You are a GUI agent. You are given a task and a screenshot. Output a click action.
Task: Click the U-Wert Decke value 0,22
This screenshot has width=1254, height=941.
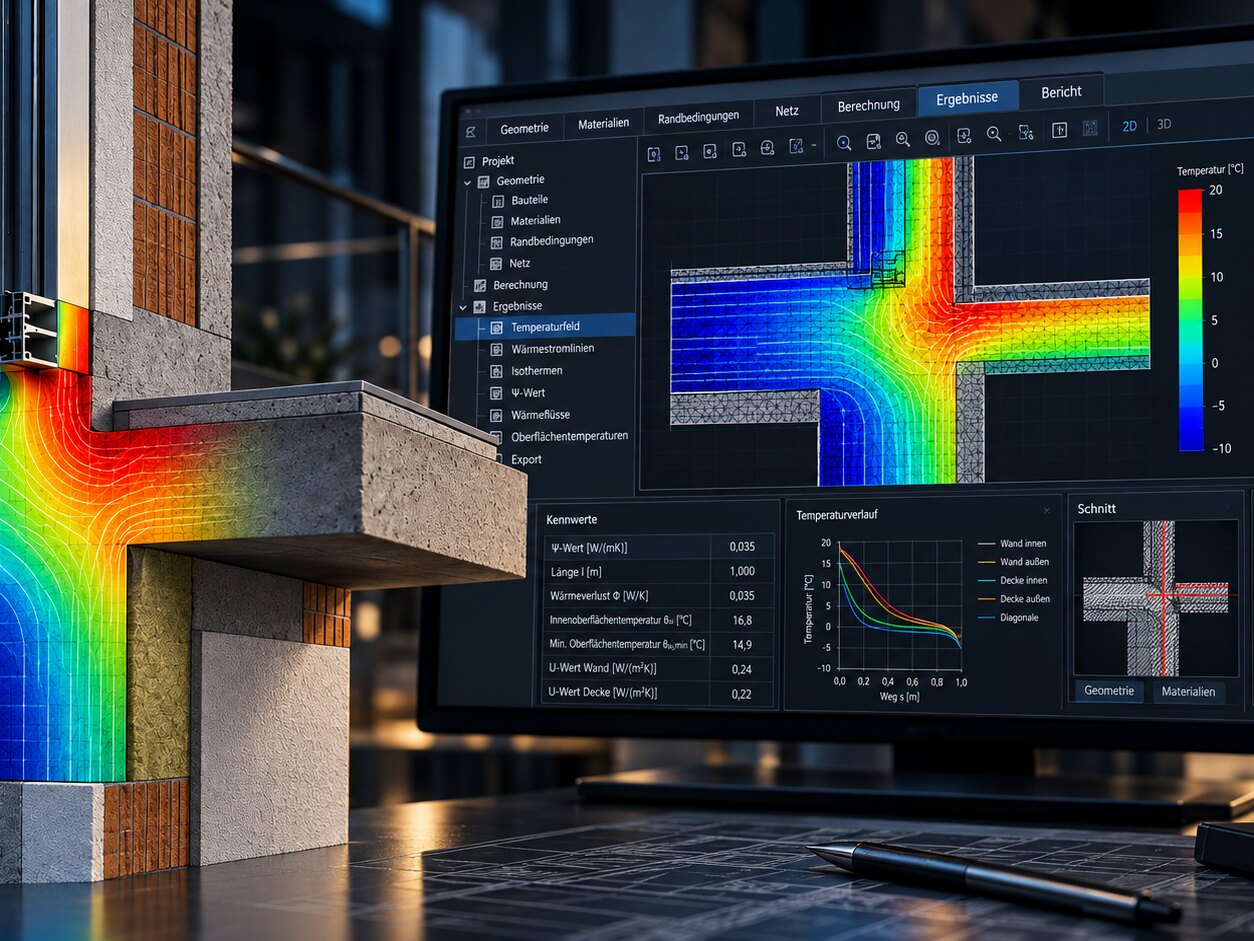pyautogui.click(x=742, y=693)
